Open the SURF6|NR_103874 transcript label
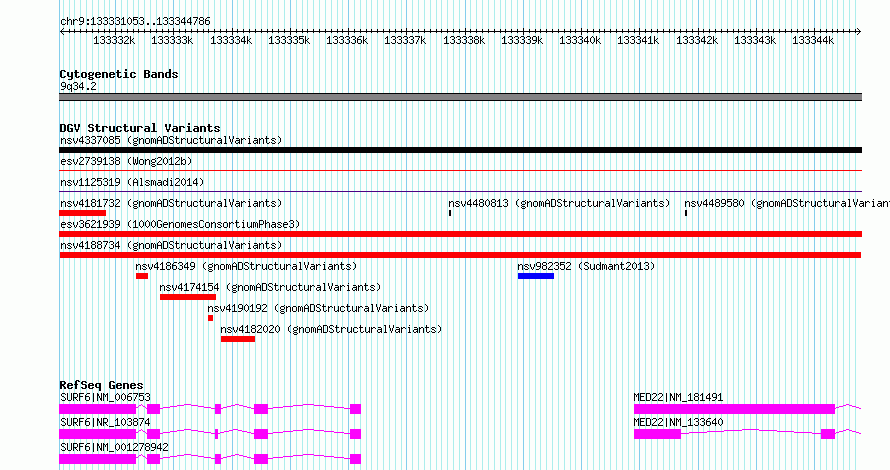This screenshot has height=470, width=890. click(x=105, y=422)
